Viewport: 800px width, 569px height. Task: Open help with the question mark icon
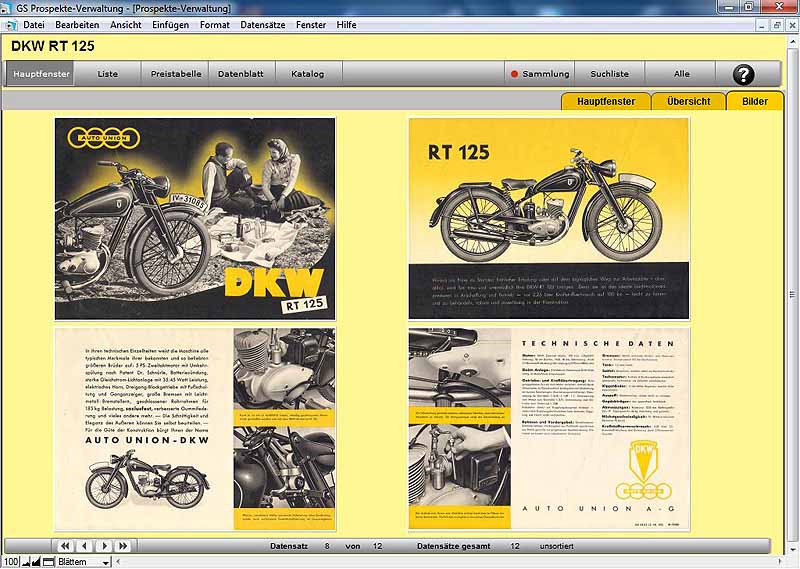pos(743,75)
